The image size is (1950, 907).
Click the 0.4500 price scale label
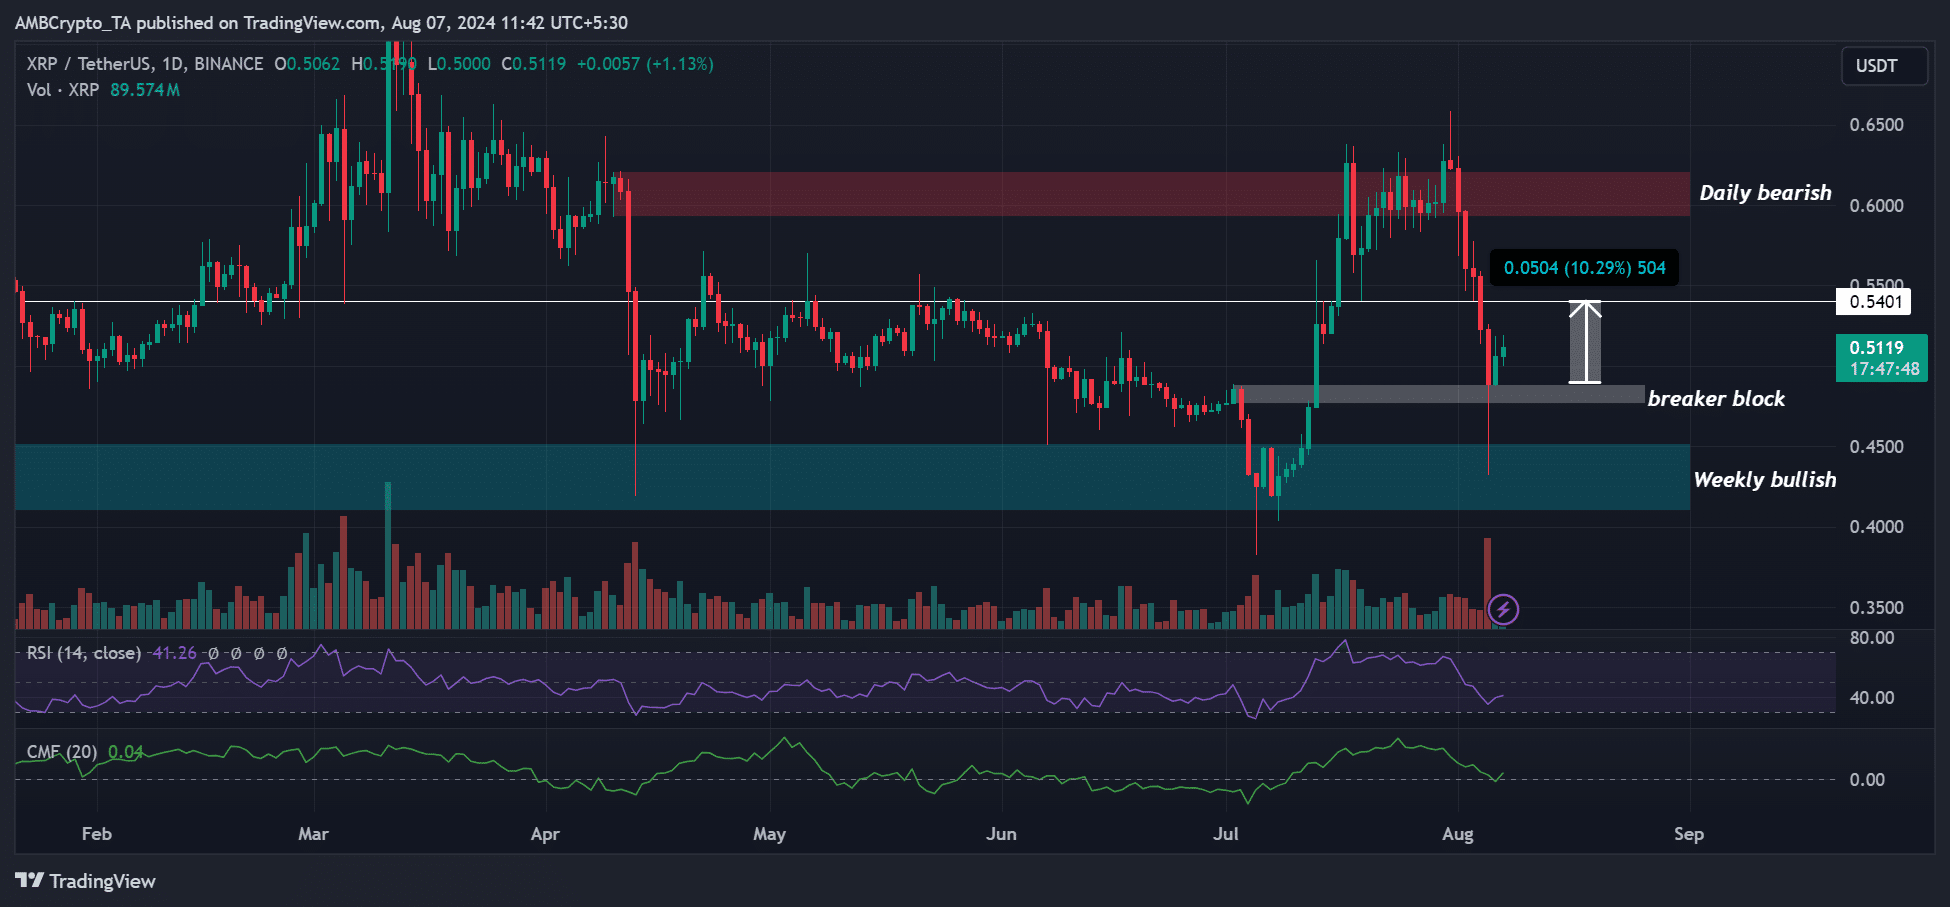click(x=1876, y=447)
